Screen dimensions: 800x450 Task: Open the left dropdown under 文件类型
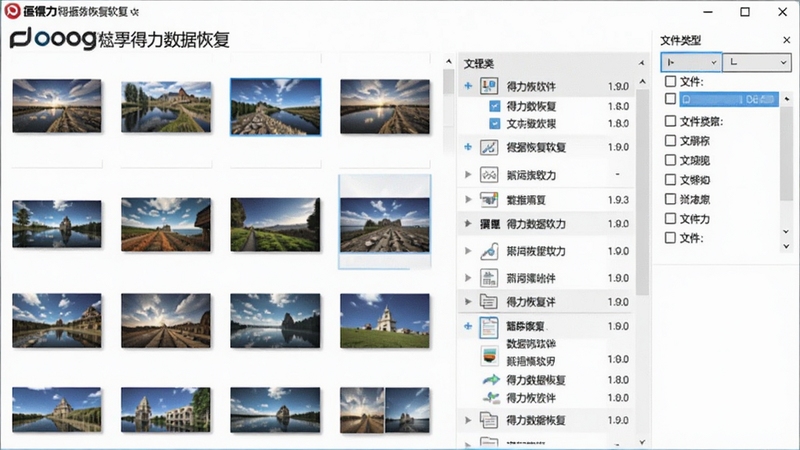(691, 62)
